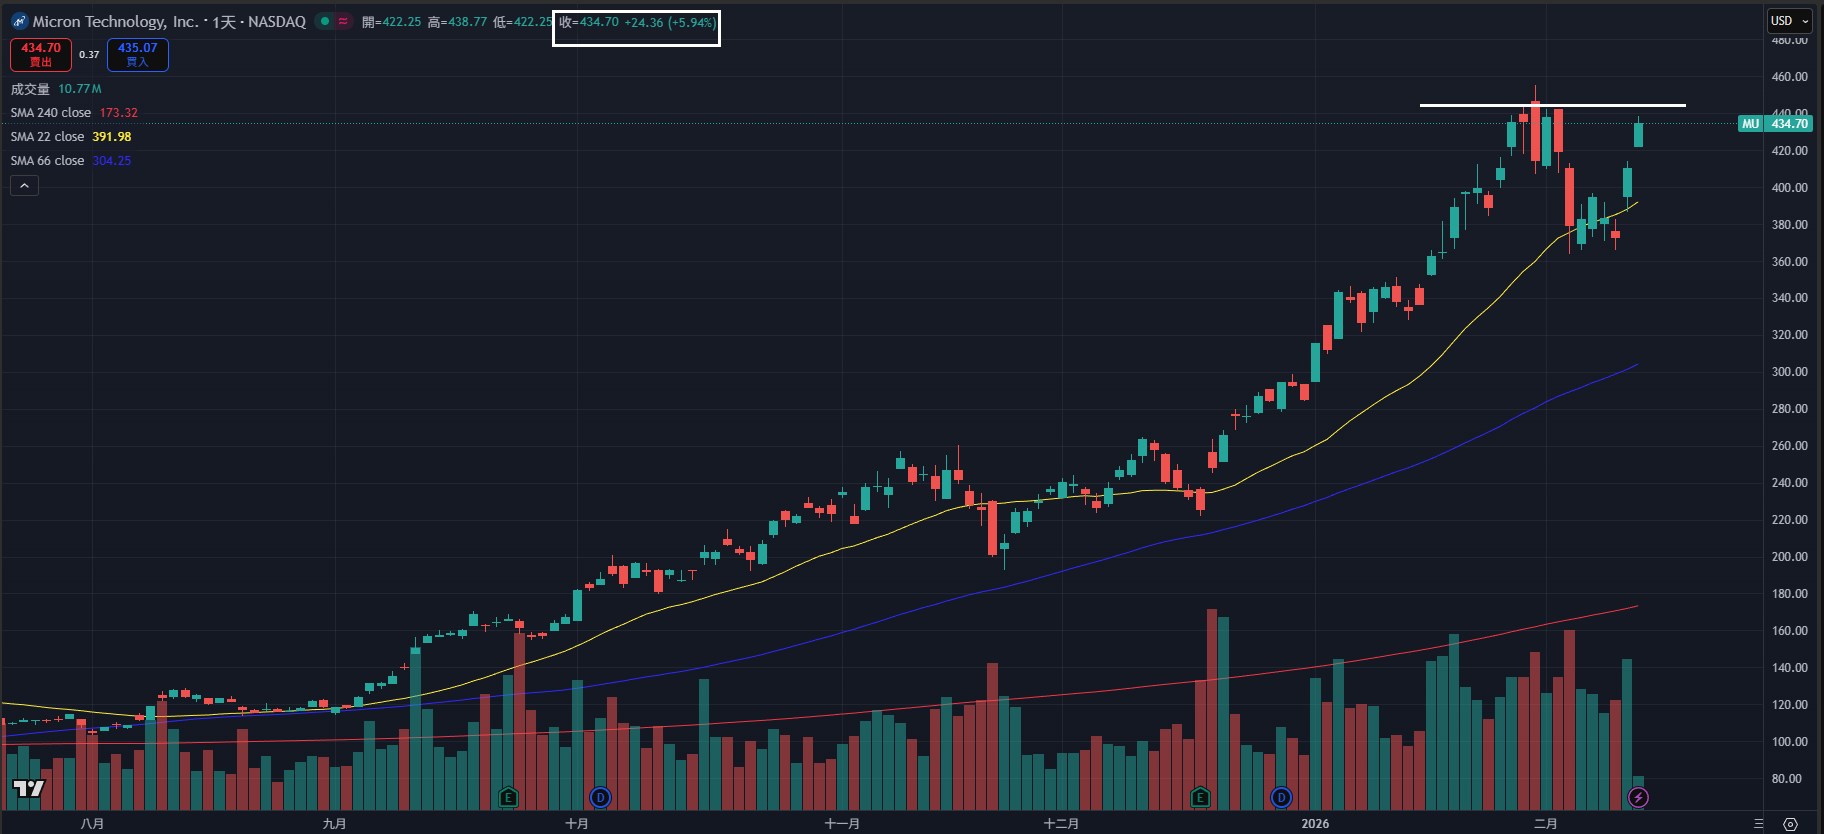The width and height of the screenshot is (1824, 834).
Task: Open the second earnings E marker
Action: [1200, 797]
